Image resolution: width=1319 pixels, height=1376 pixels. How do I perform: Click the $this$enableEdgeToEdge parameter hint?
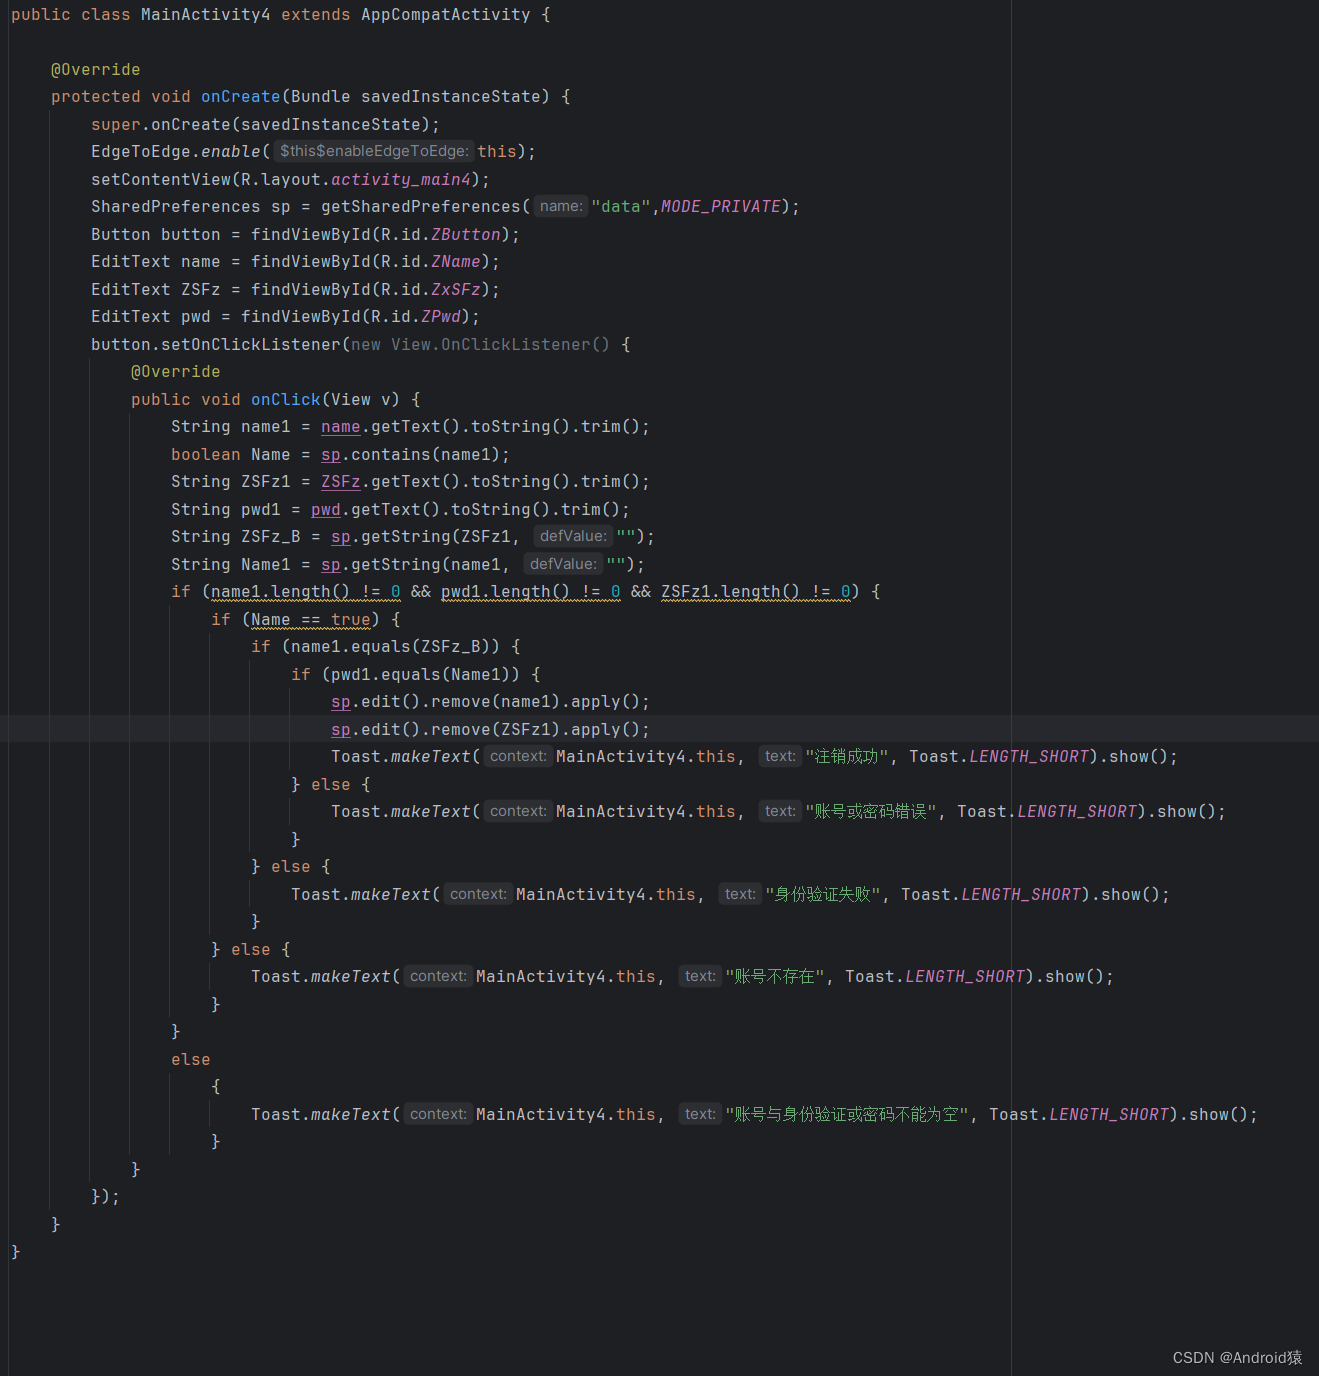[374, 151]
